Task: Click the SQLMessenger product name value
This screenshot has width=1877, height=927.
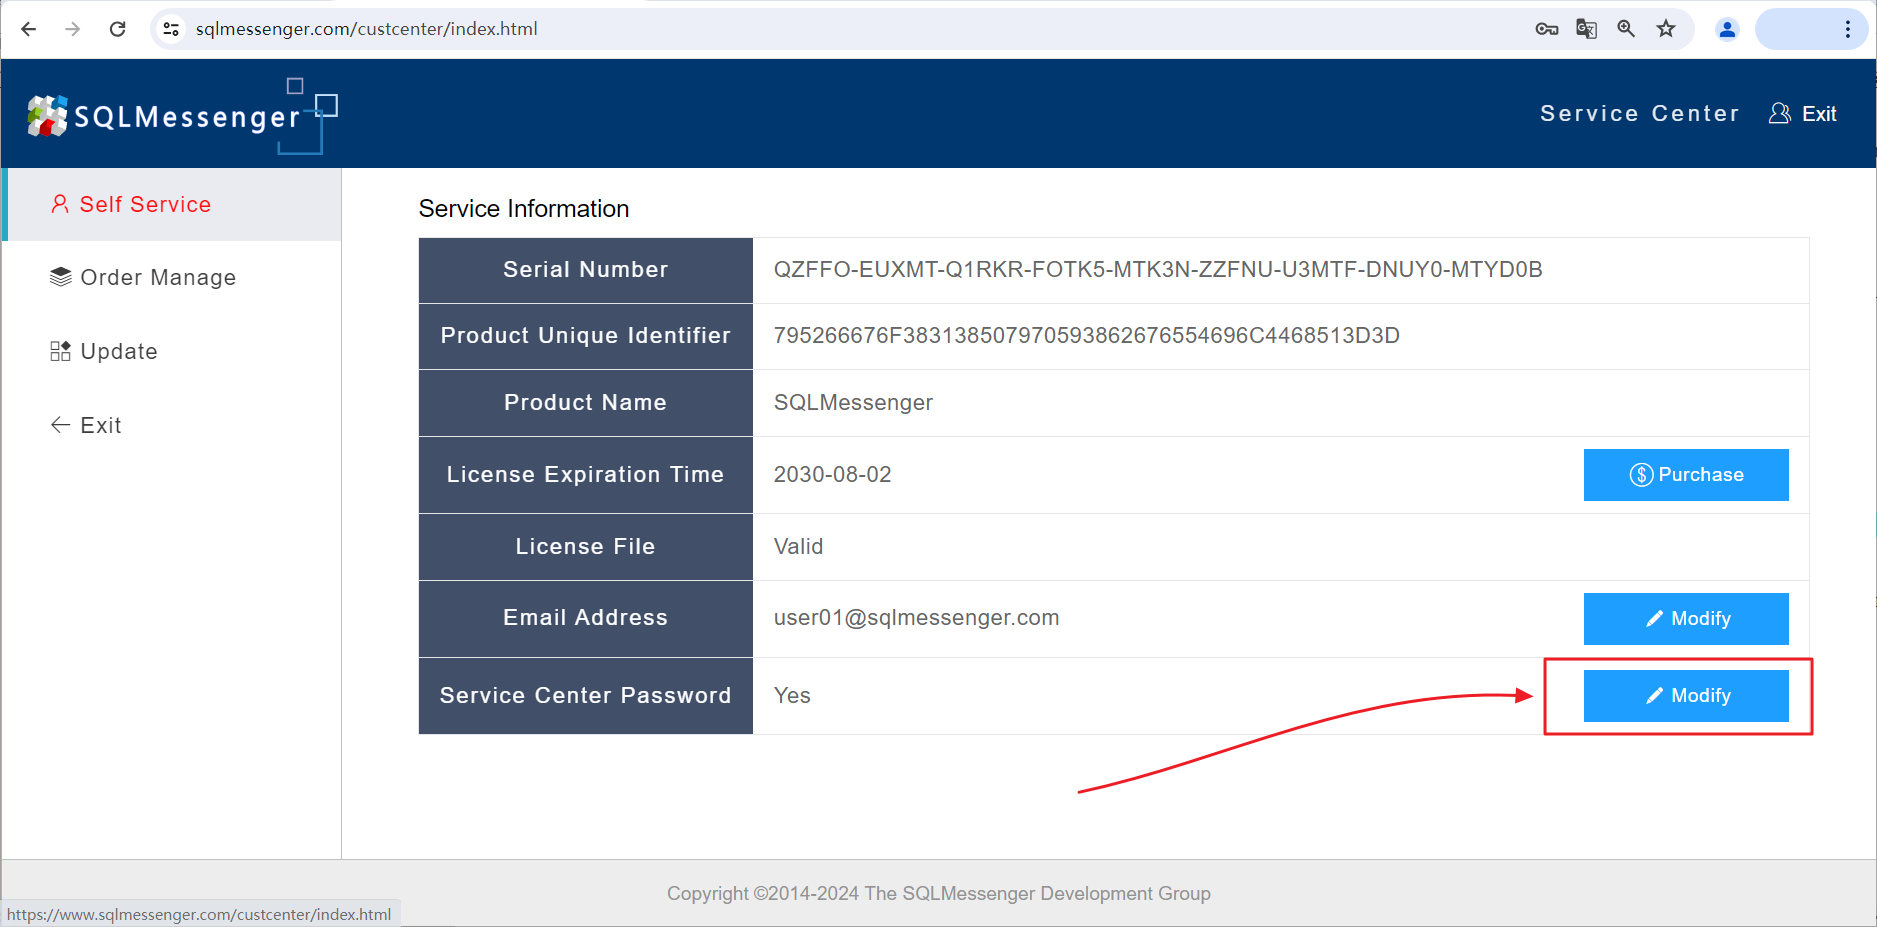Action: click(853, 403)
